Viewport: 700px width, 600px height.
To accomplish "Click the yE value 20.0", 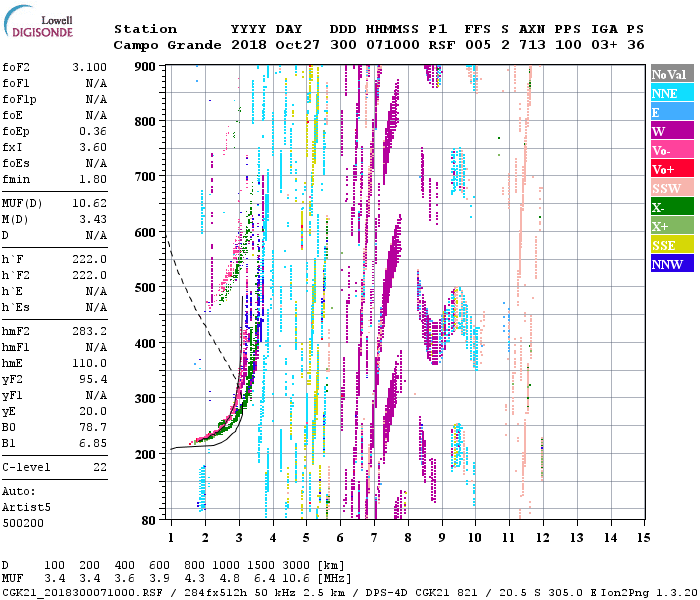I will point(93,411).
